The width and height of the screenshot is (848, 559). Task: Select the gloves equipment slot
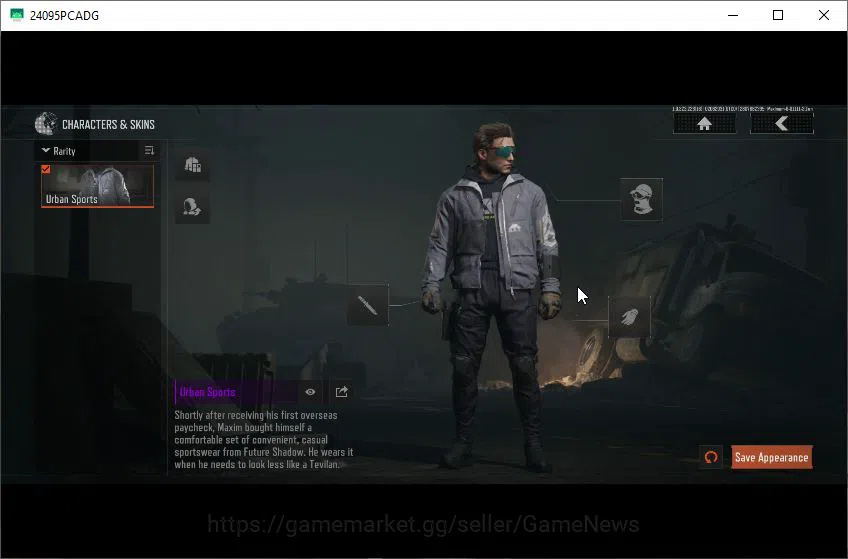coord(630,317)
